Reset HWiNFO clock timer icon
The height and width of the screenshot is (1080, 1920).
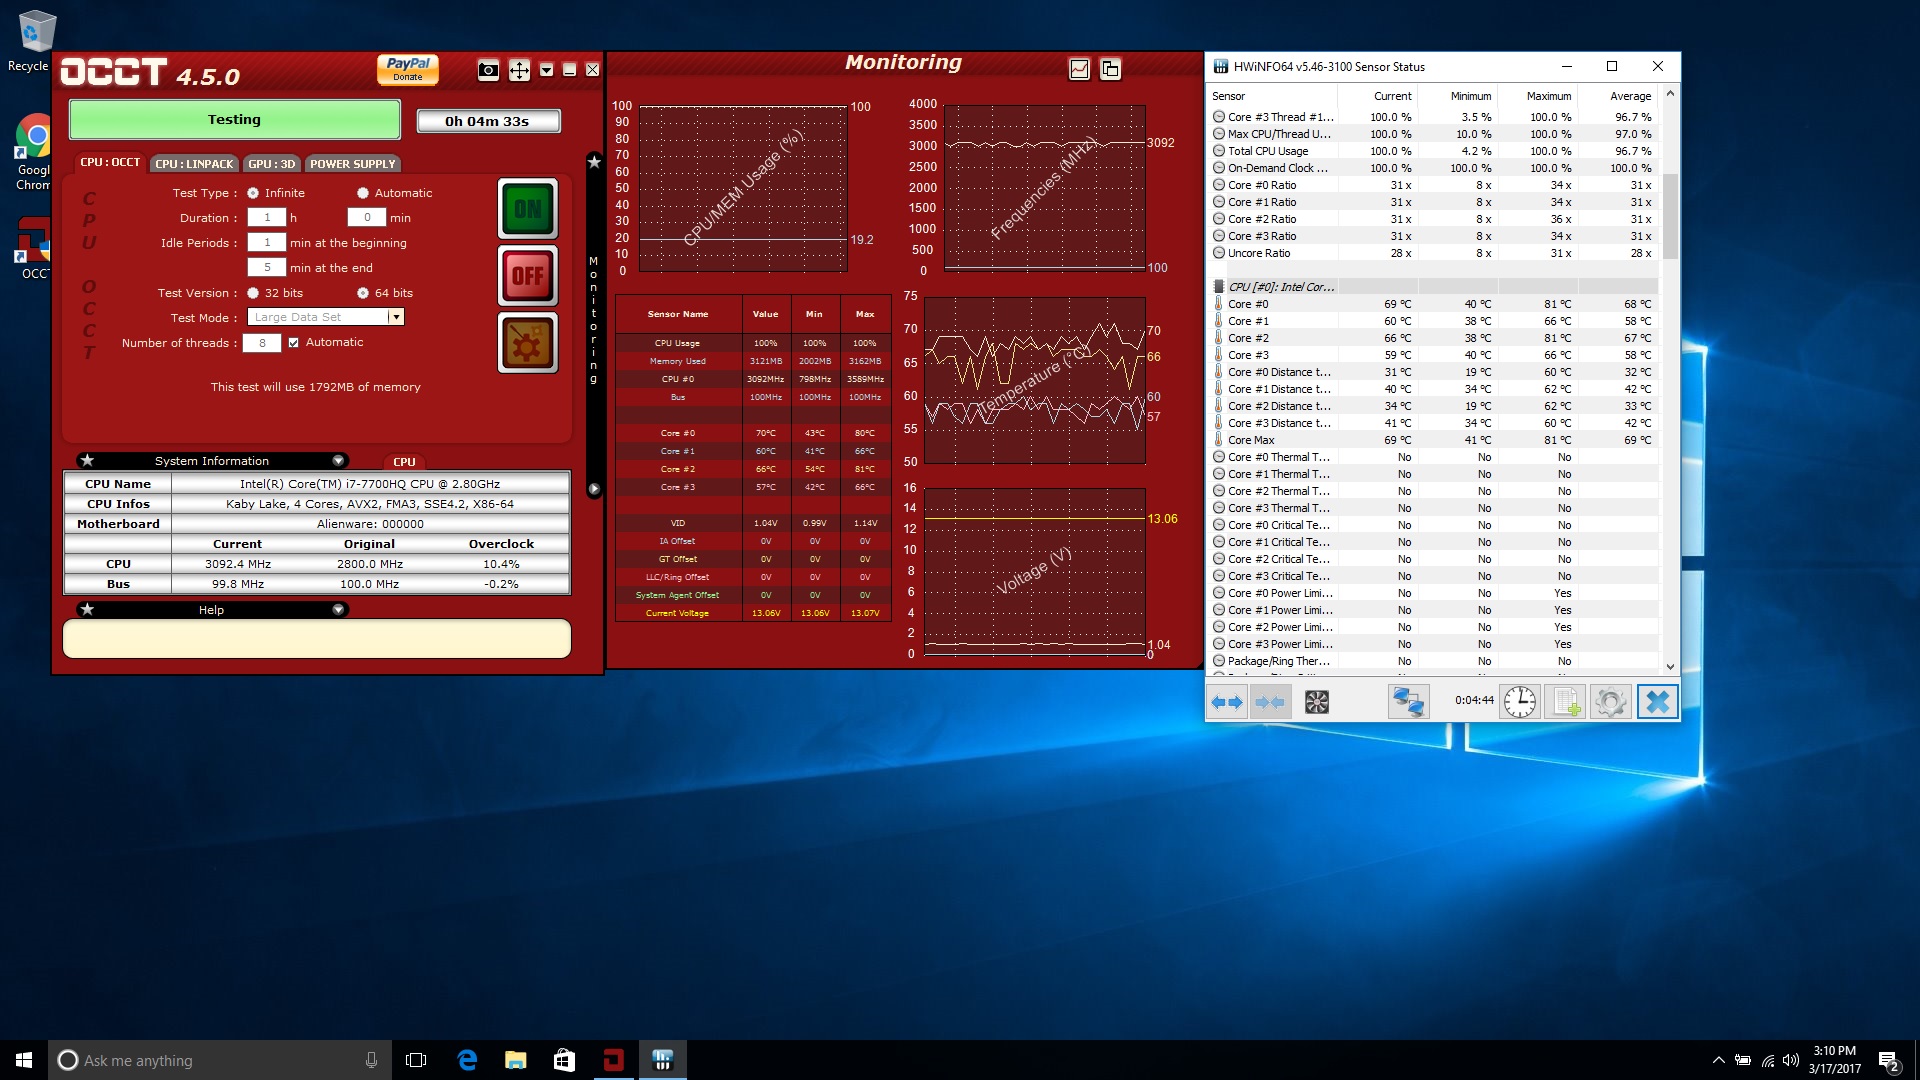1519,702
